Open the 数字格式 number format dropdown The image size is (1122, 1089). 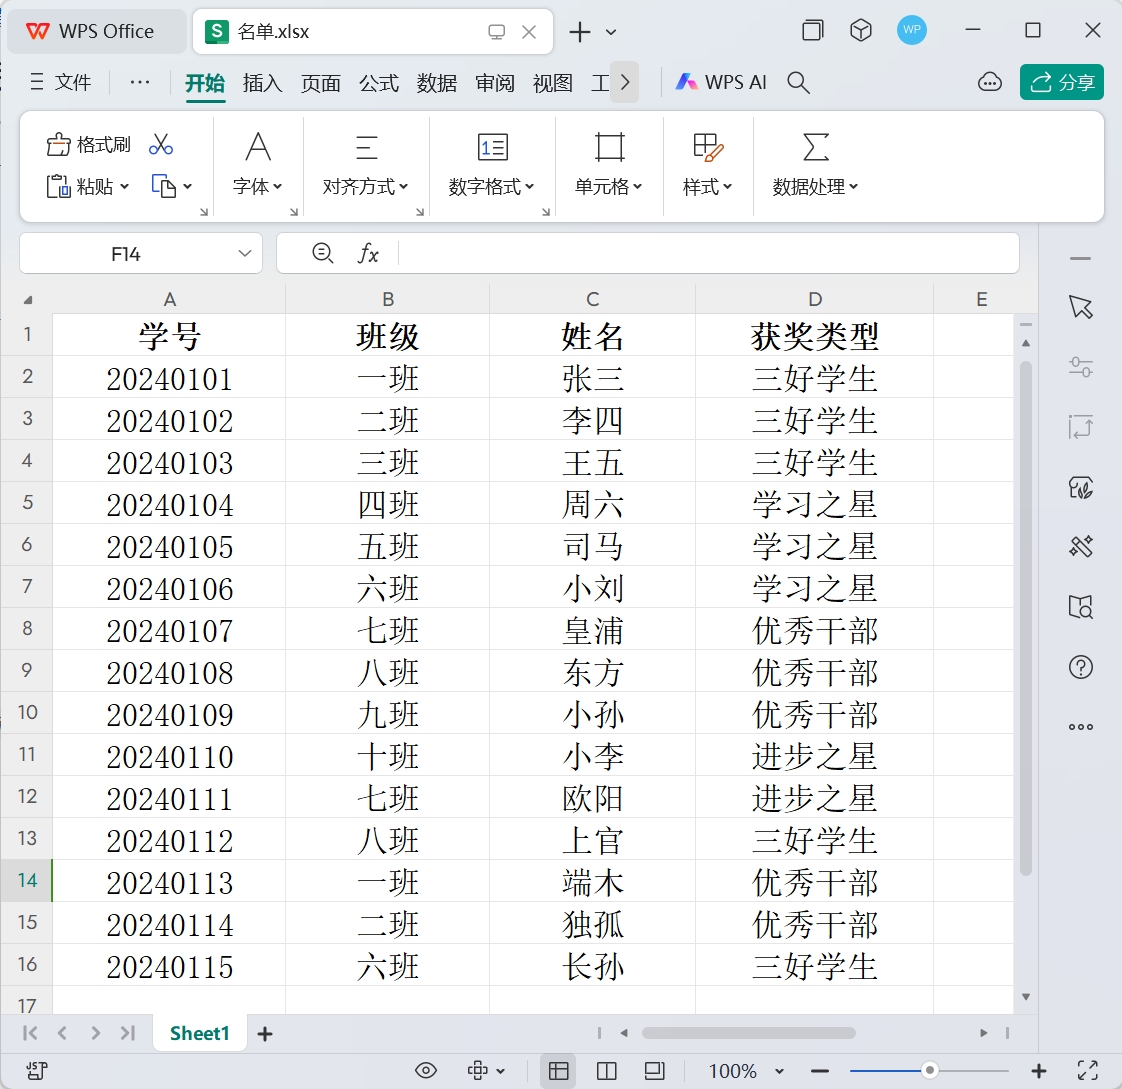point(491,187)
